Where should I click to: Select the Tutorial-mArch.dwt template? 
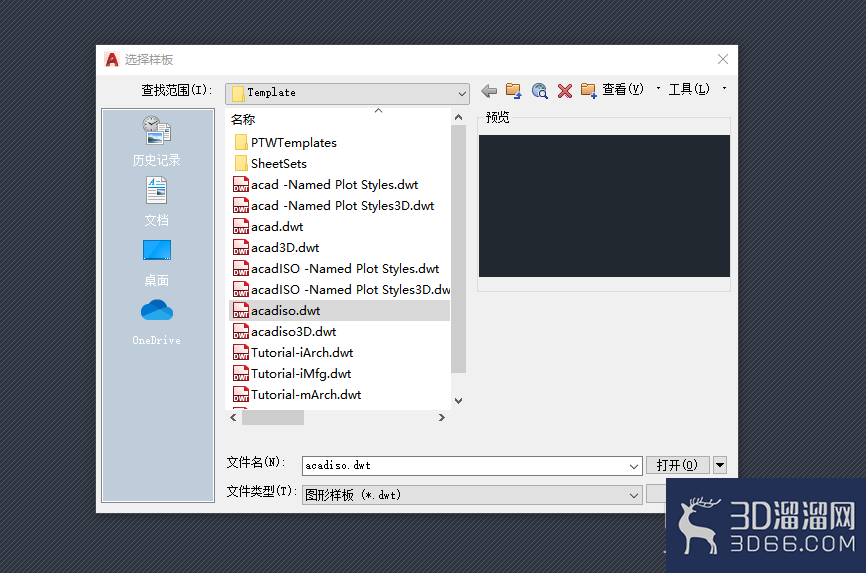pos(297,395)
